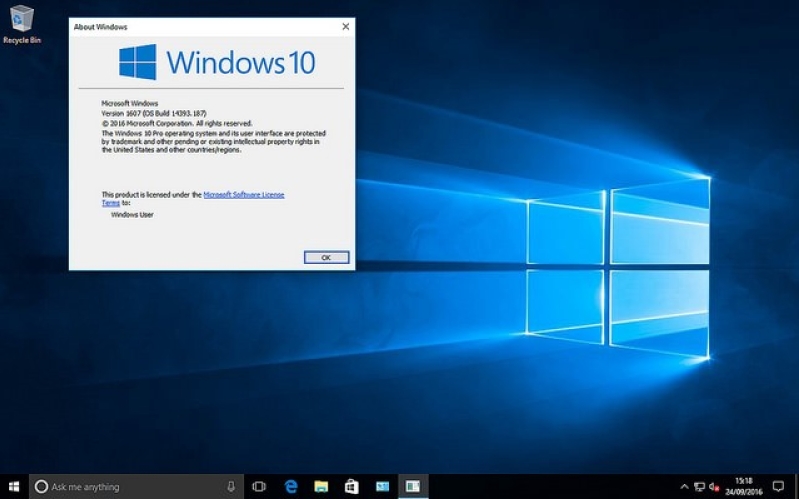The image size is (799, 499).
Task: Open Task View from the taskbar
Action: (259, 487)
